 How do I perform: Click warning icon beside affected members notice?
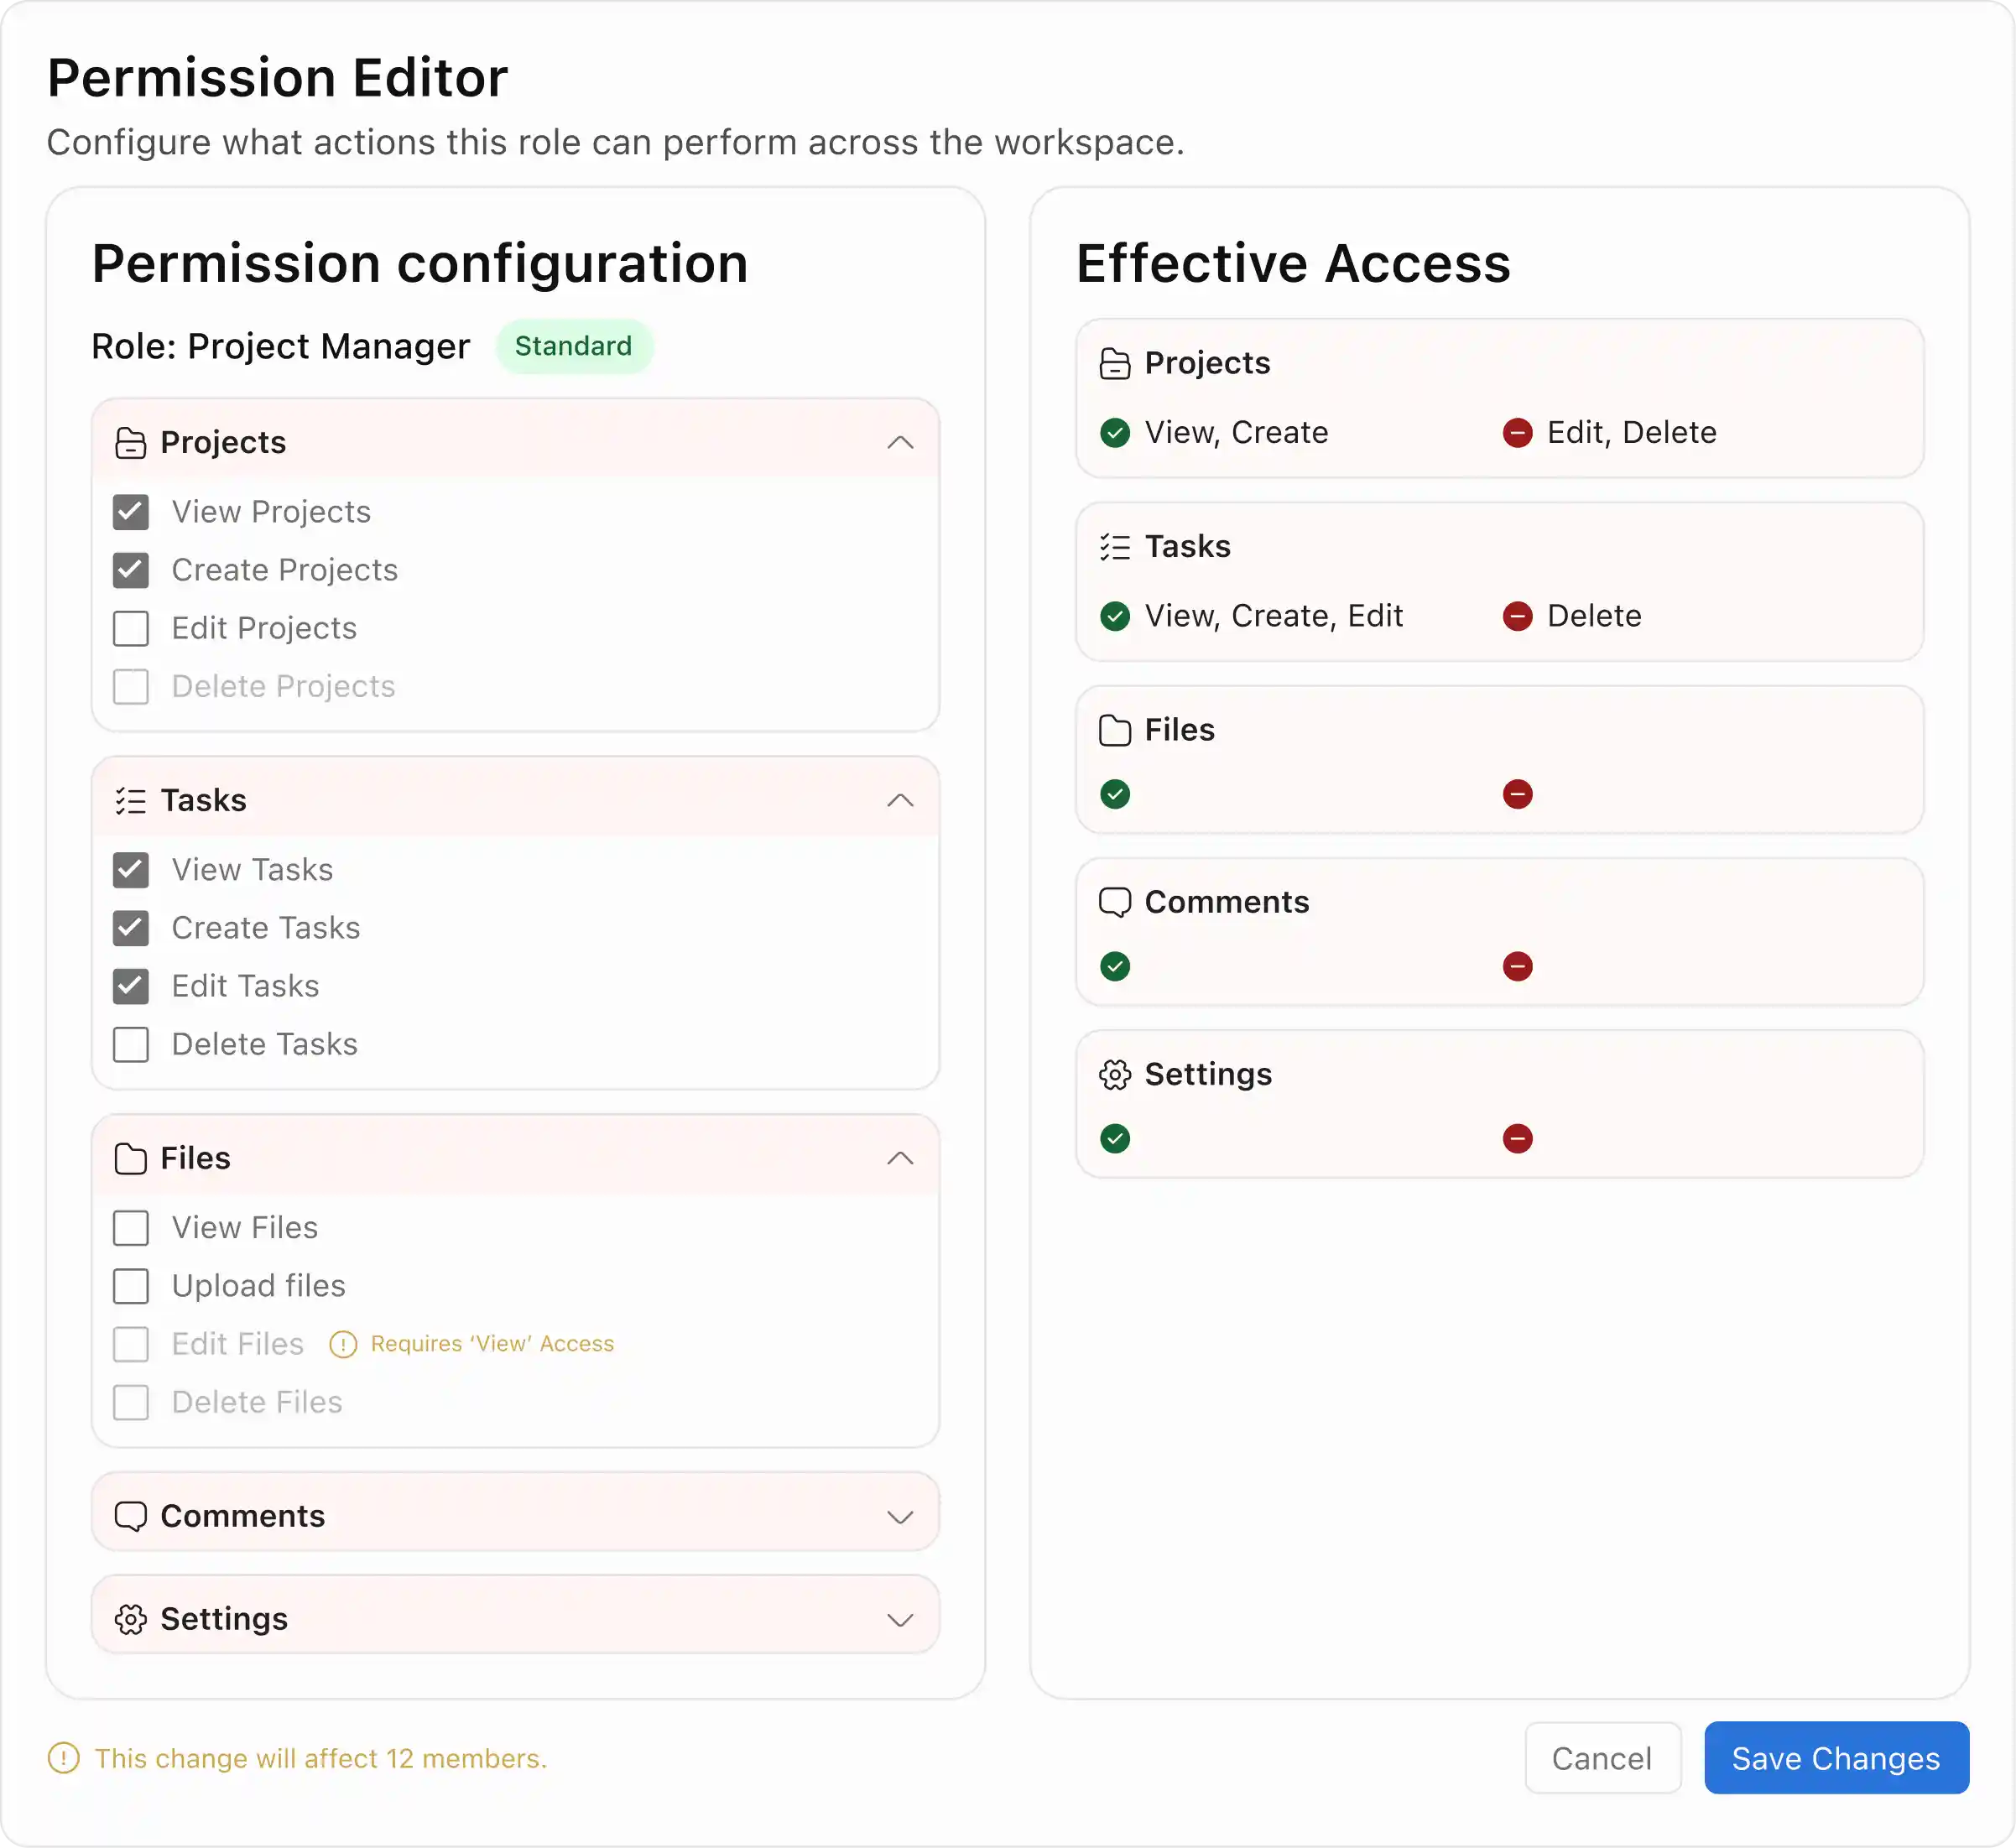[63, 1758]
